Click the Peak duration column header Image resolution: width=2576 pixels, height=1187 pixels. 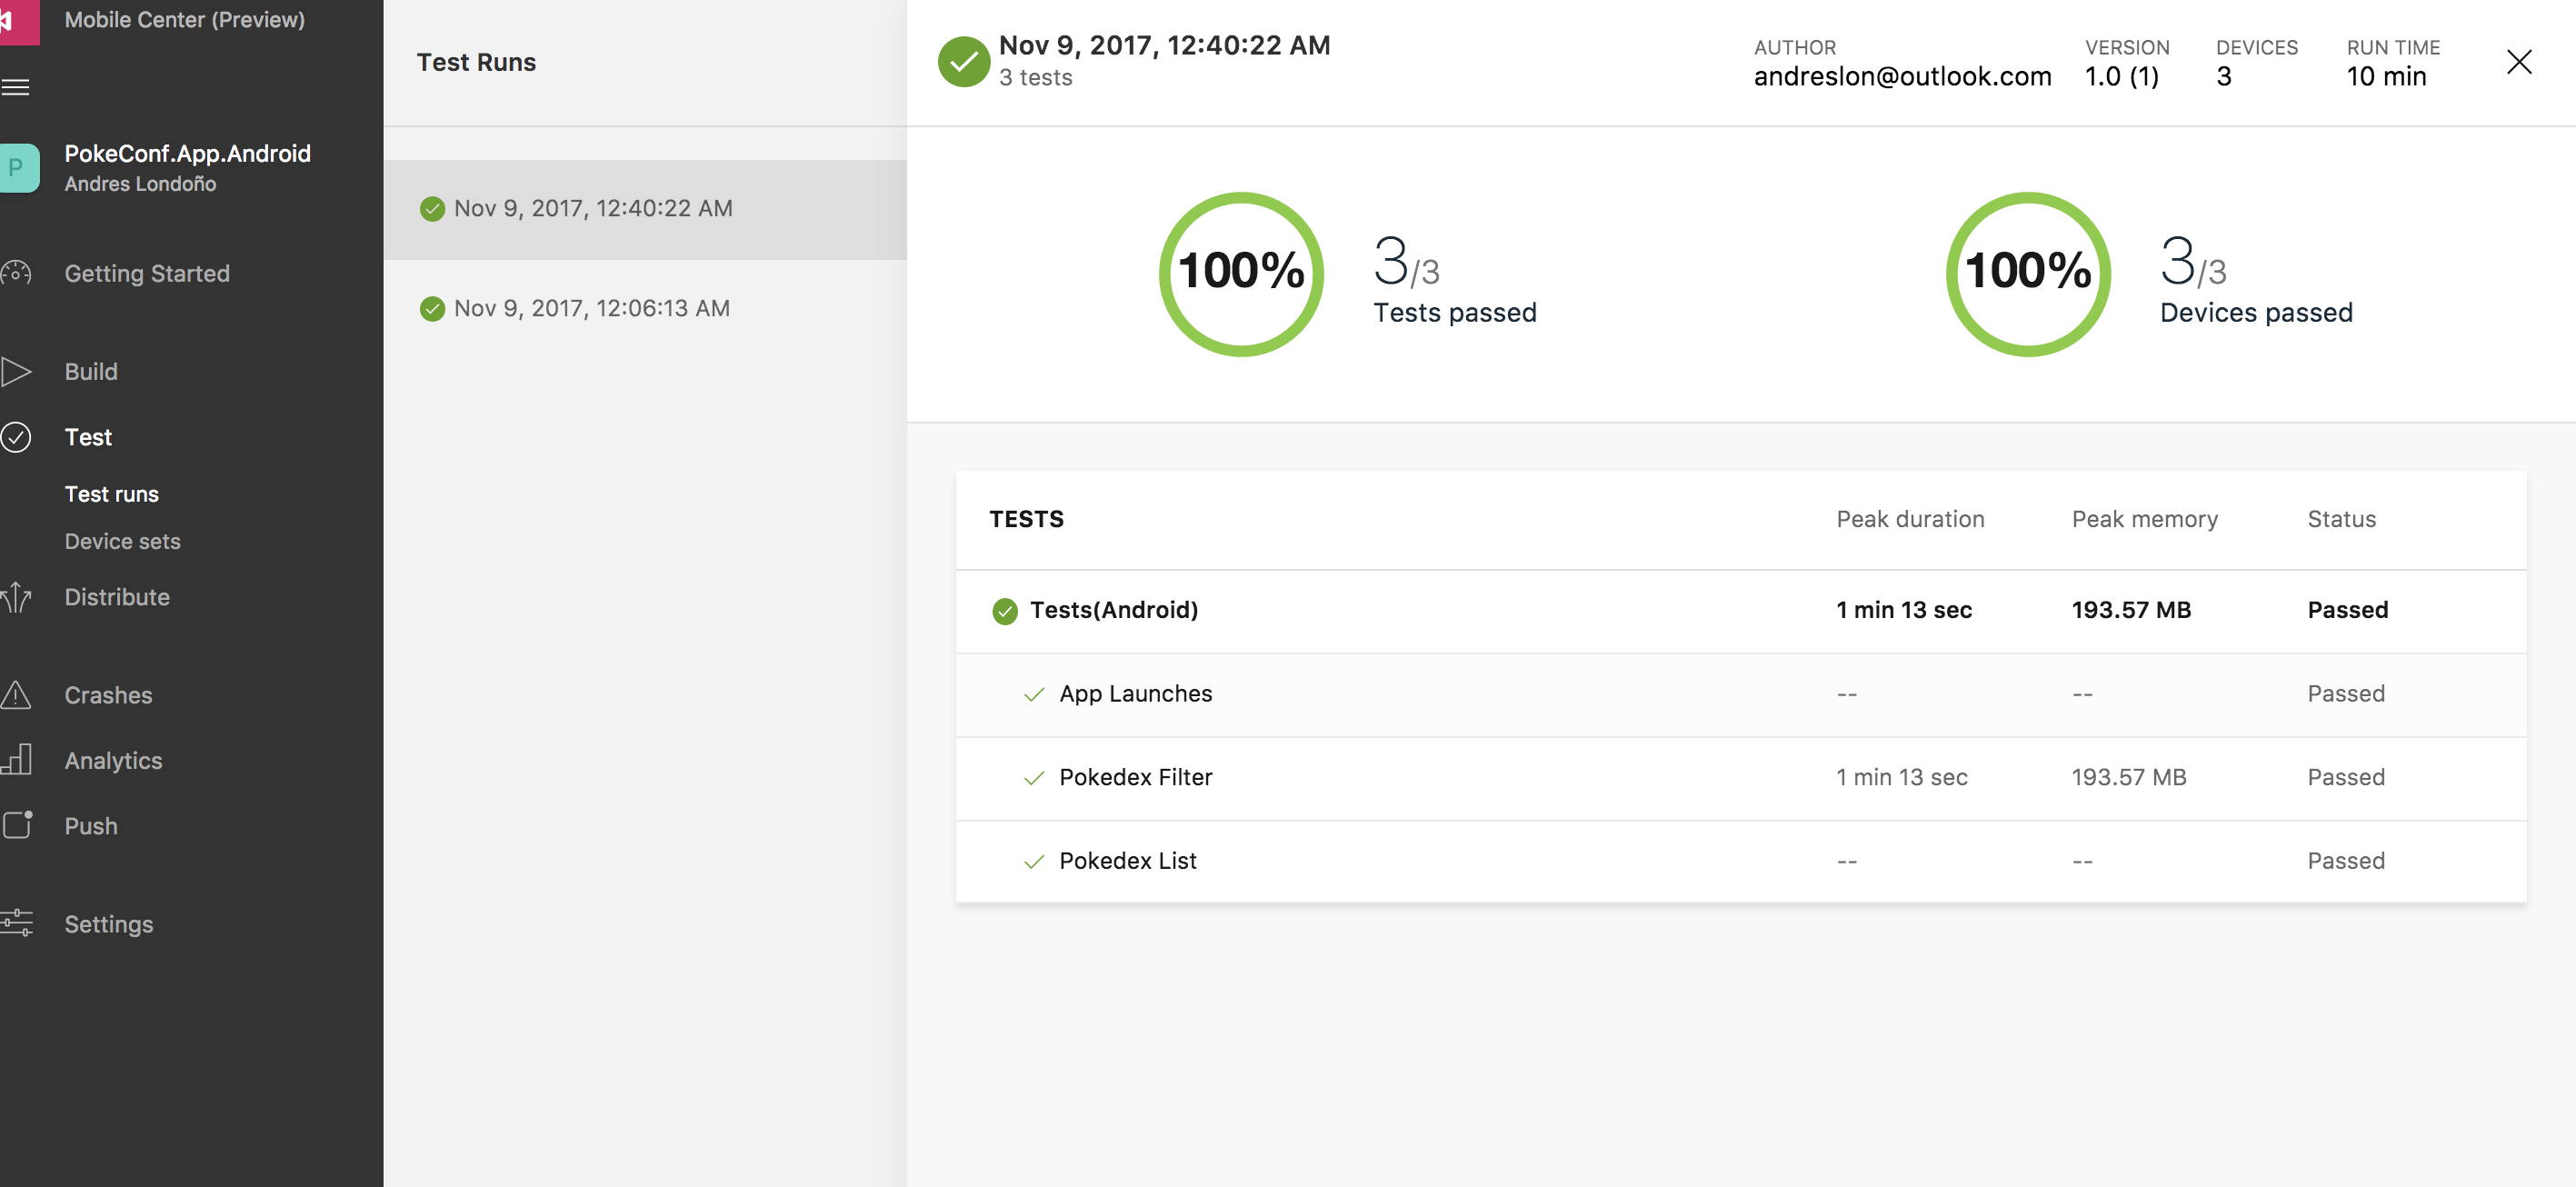pos(1910,519)
